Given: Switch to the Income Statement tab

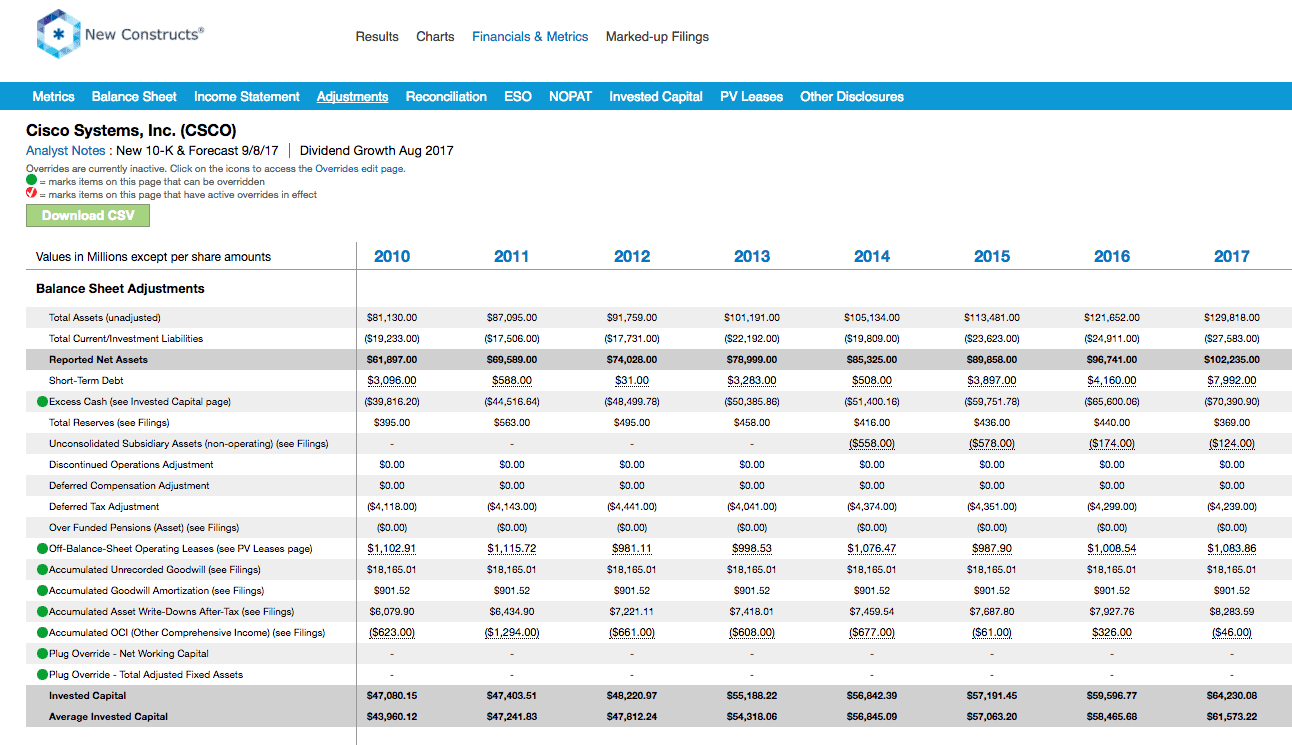Looking at the screenshot, I should pyautogui.click(x=247, y=97).
